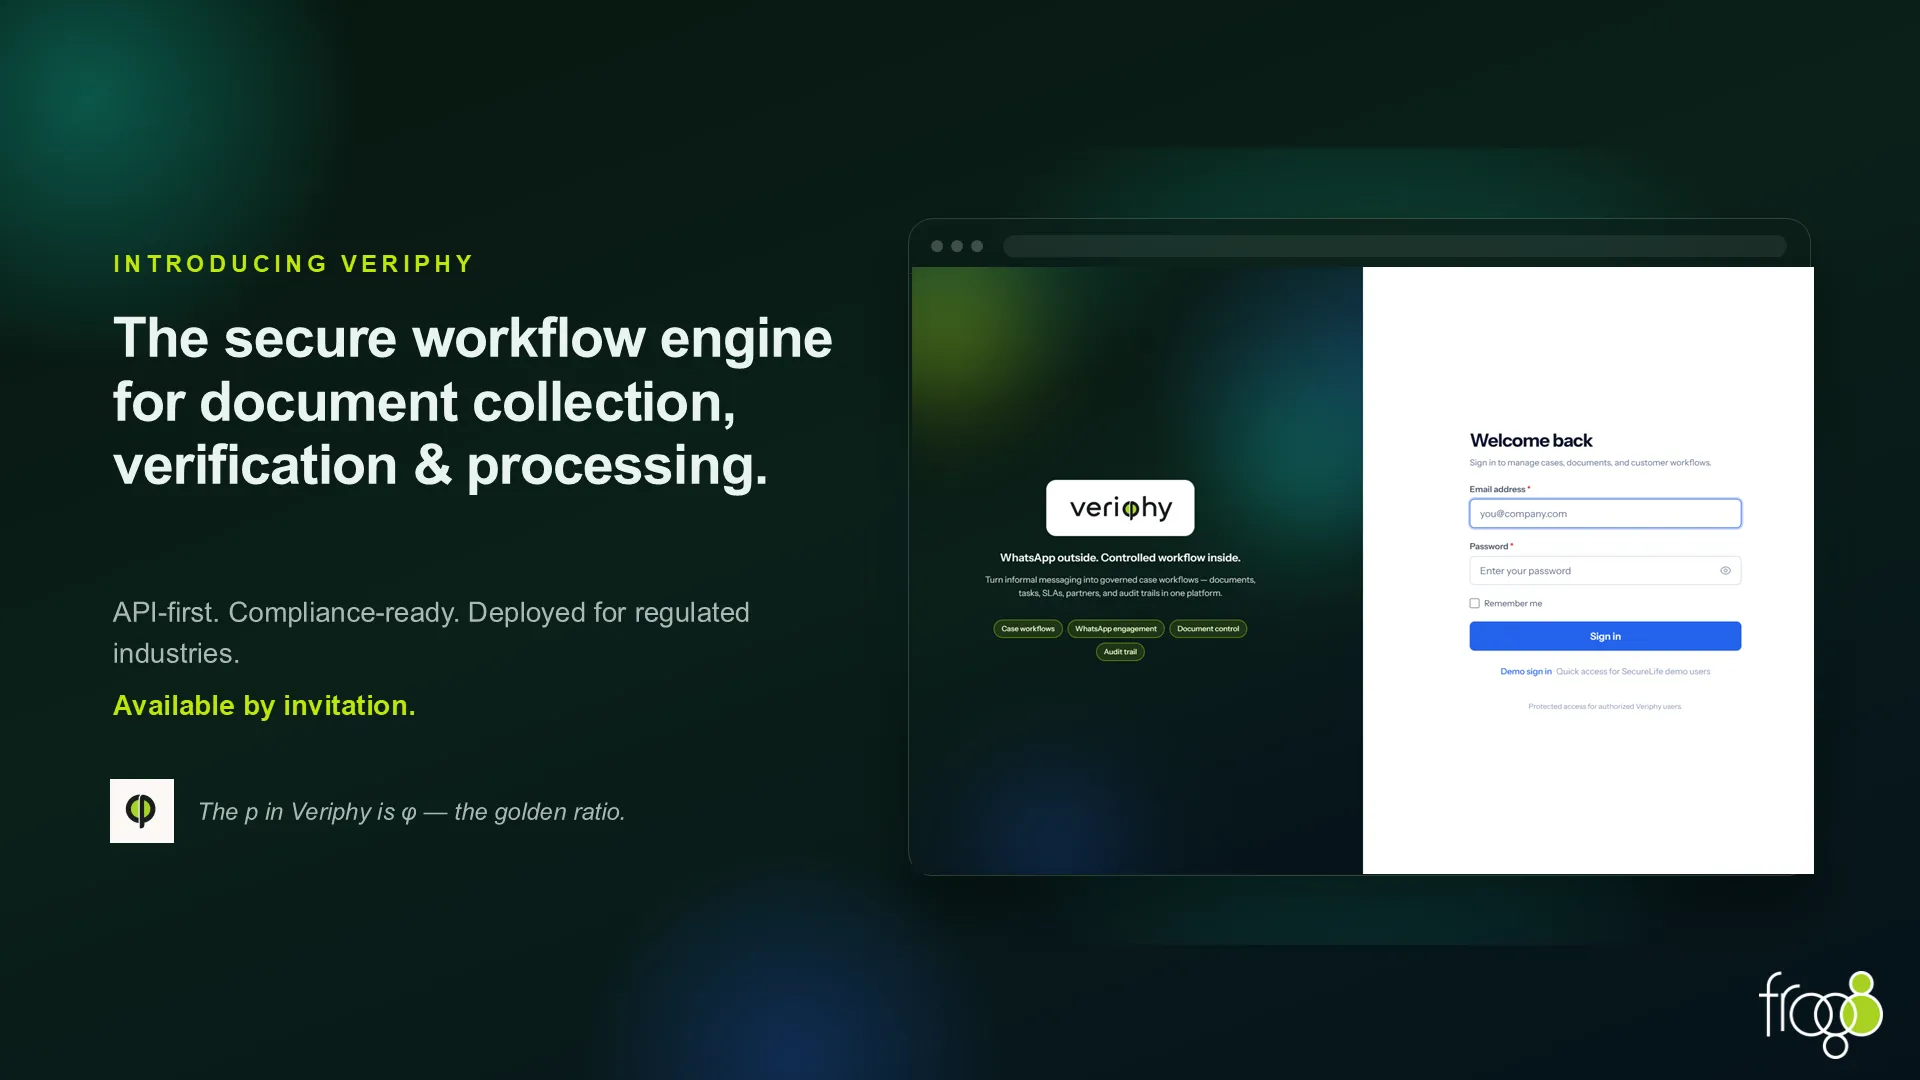Select the Document control tag

click(1208, 629)
